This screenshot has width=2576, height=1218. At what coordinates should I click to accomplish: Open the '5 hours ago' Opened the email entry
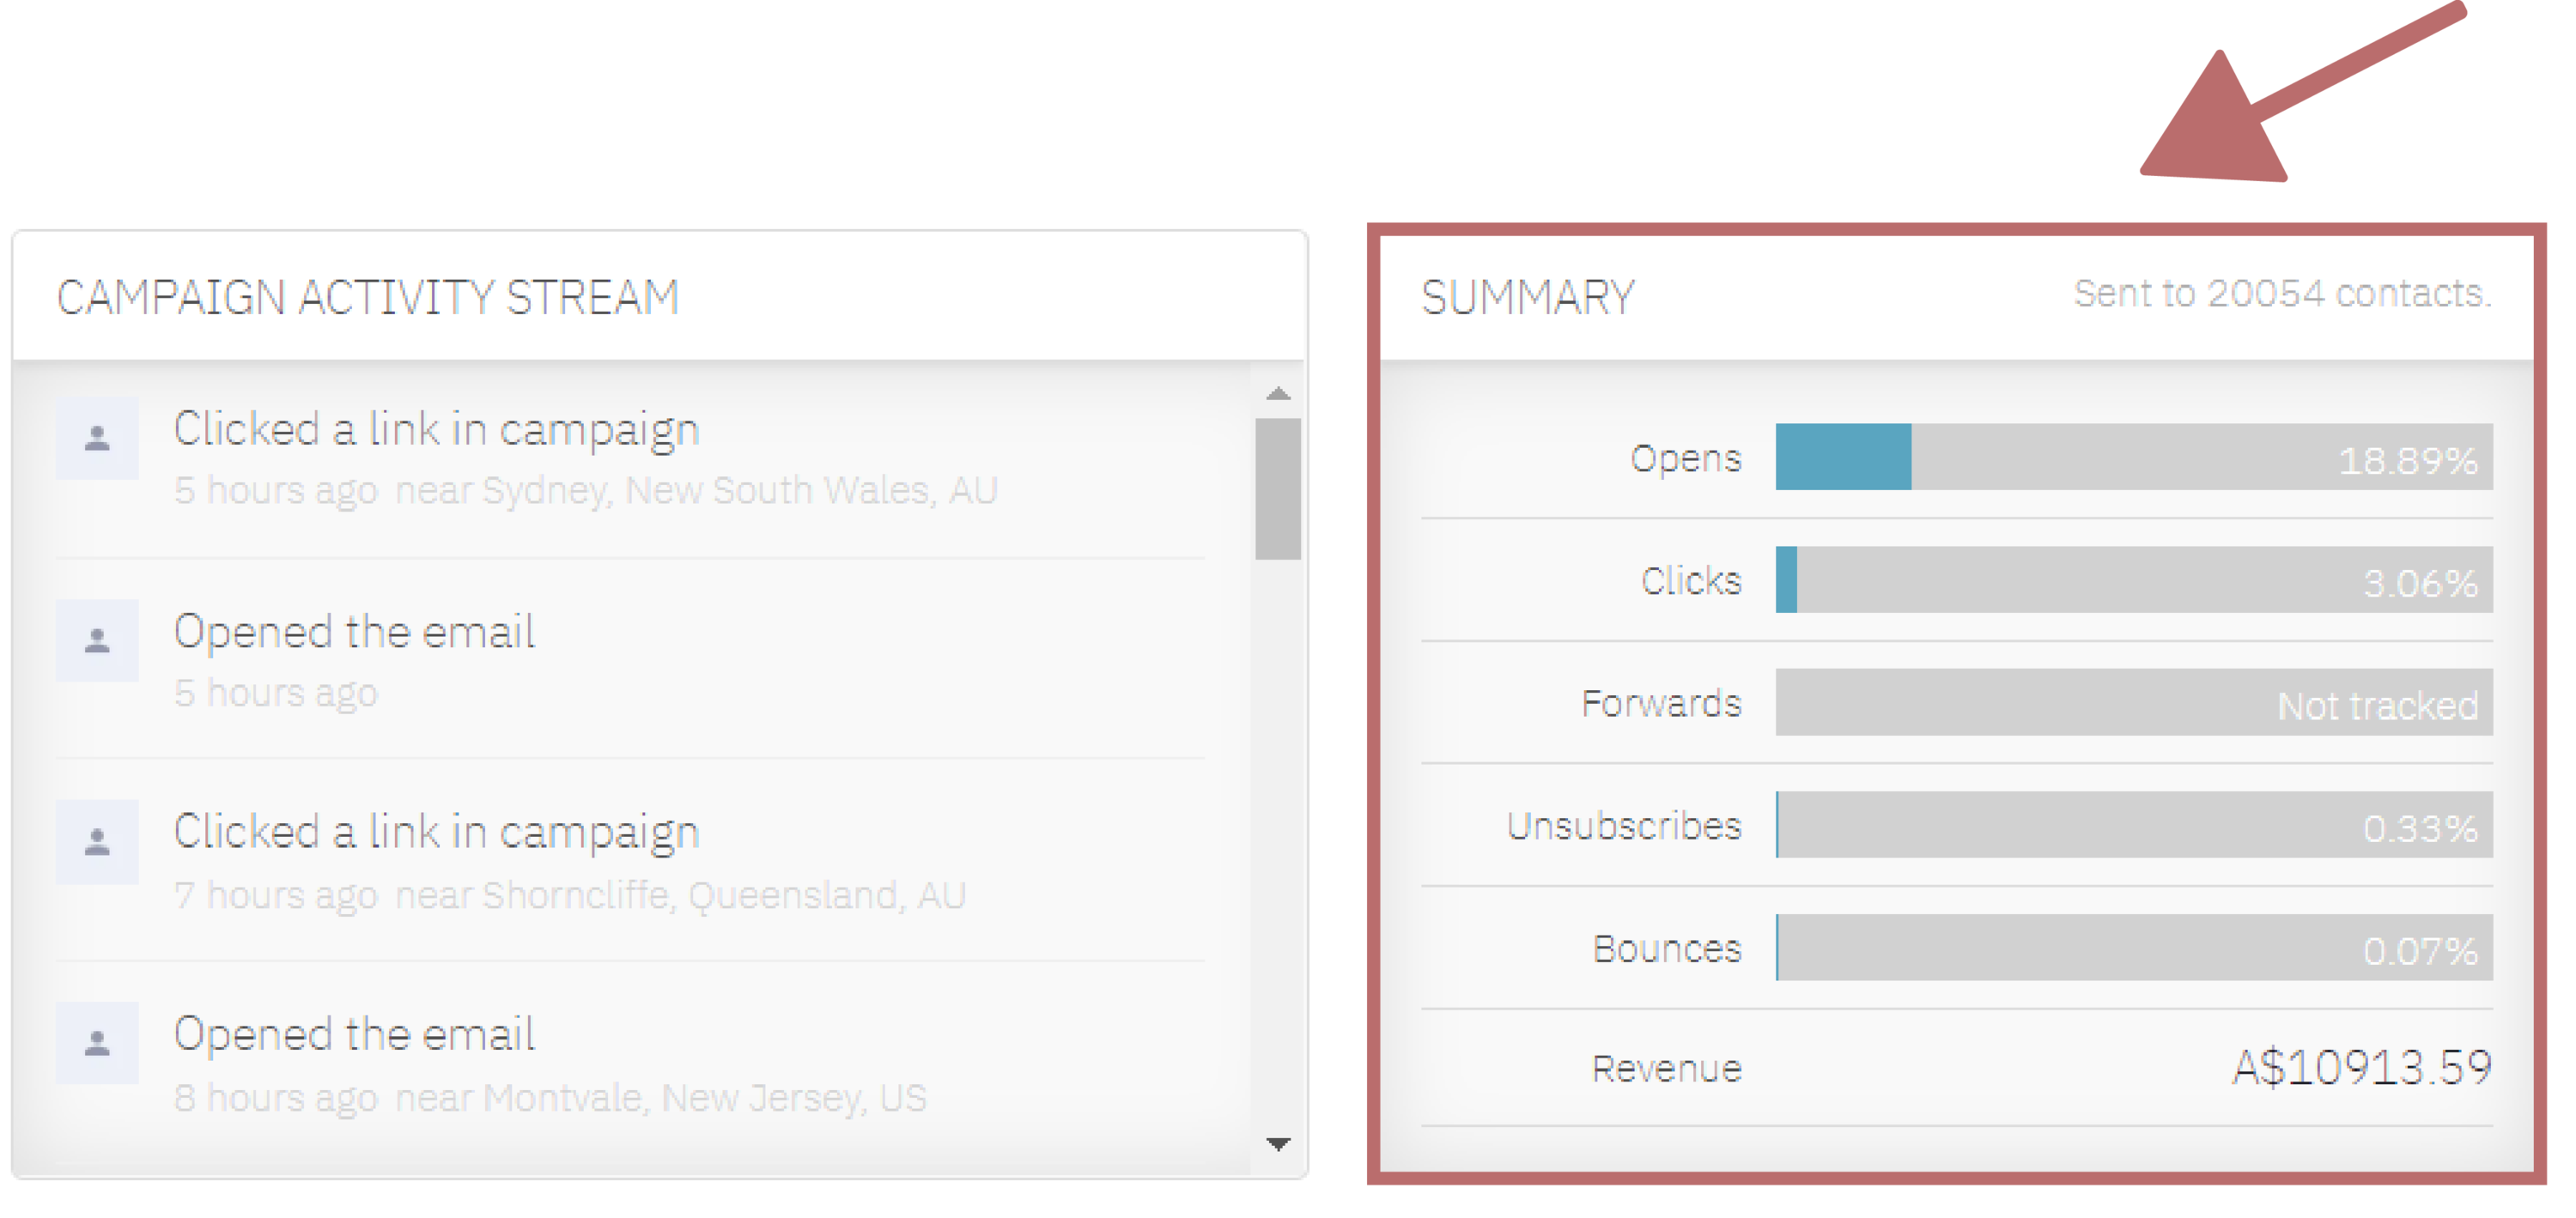click(354, 632)
